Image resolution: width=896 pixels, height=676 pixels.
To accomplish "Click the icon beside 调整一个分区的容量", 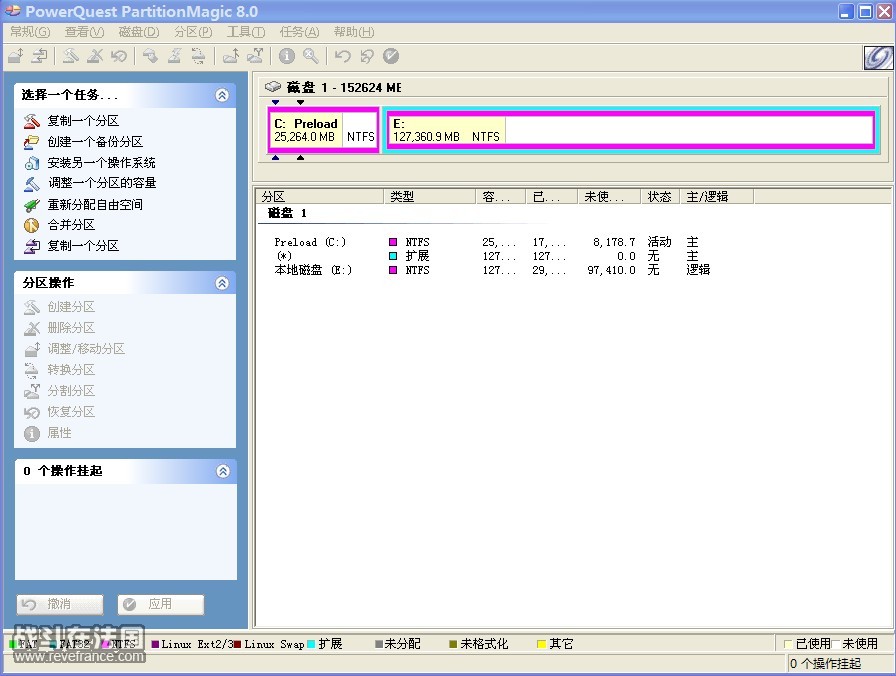I will point(31,183).
